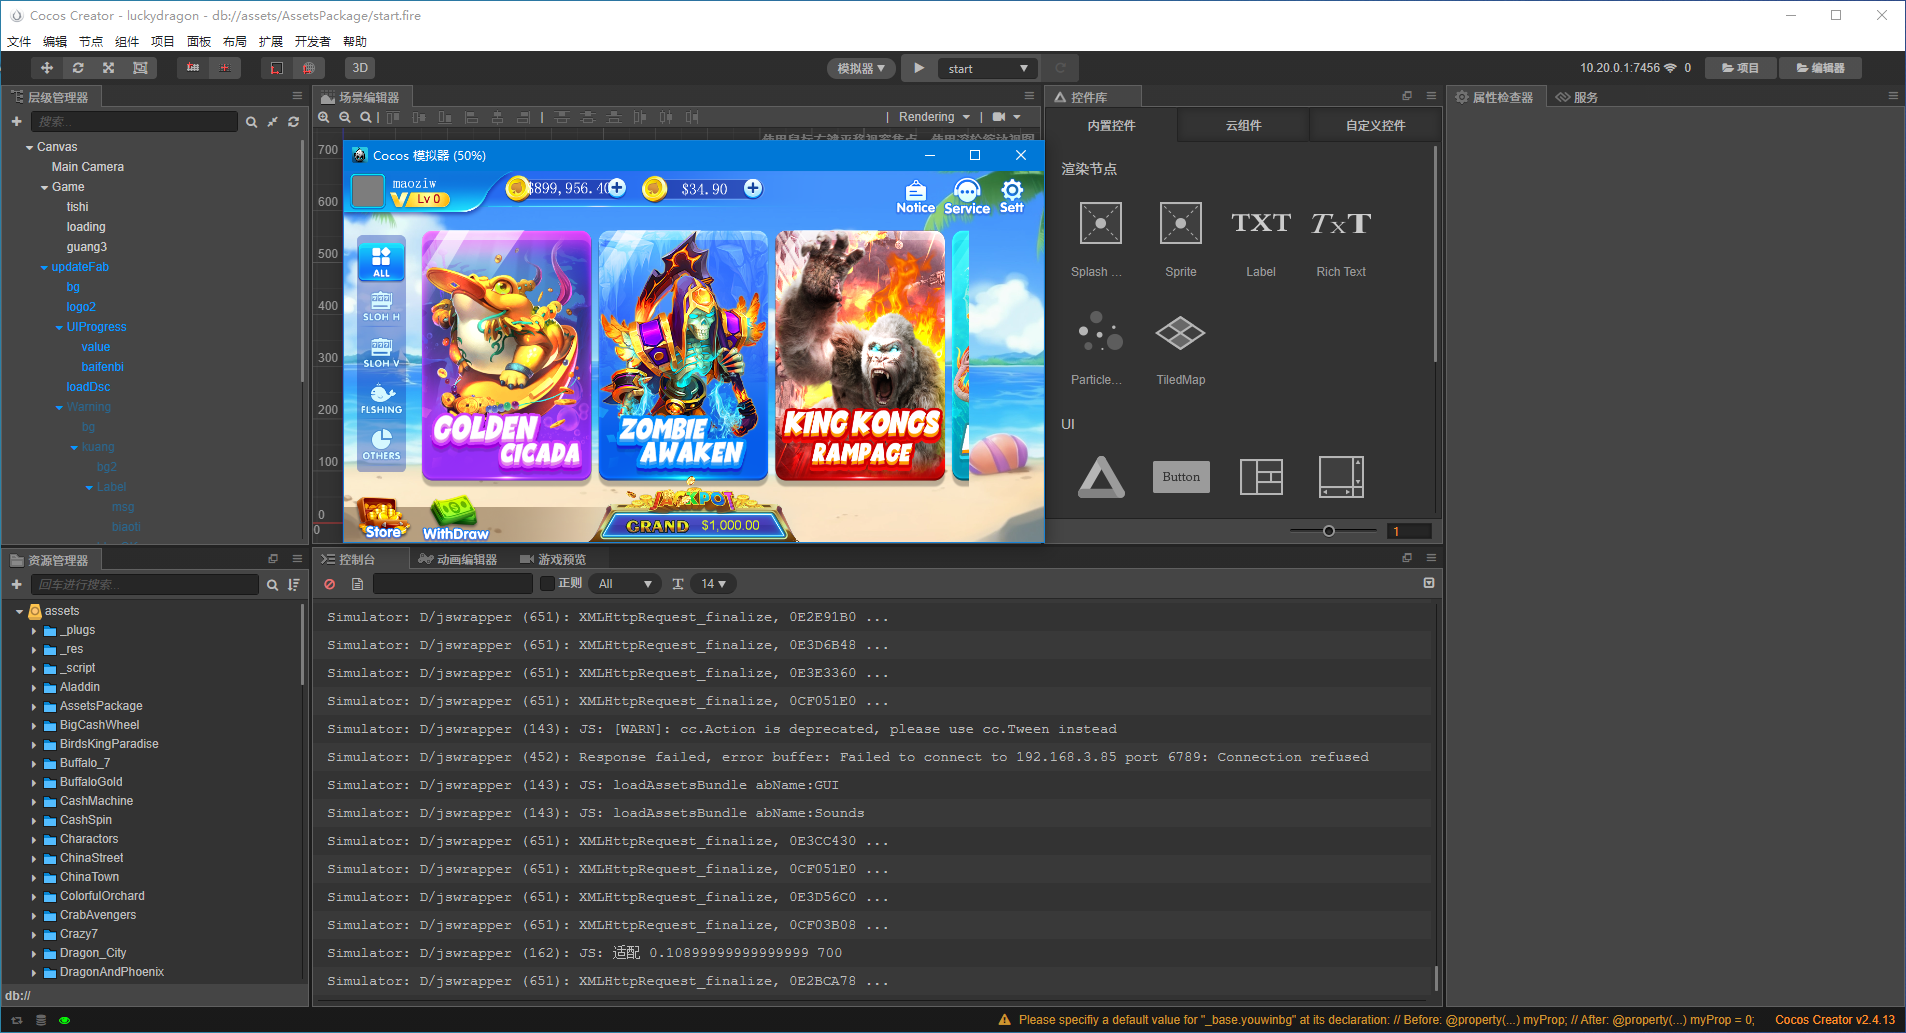
Task: Select the FISHING games category
Action: [381, 399]
